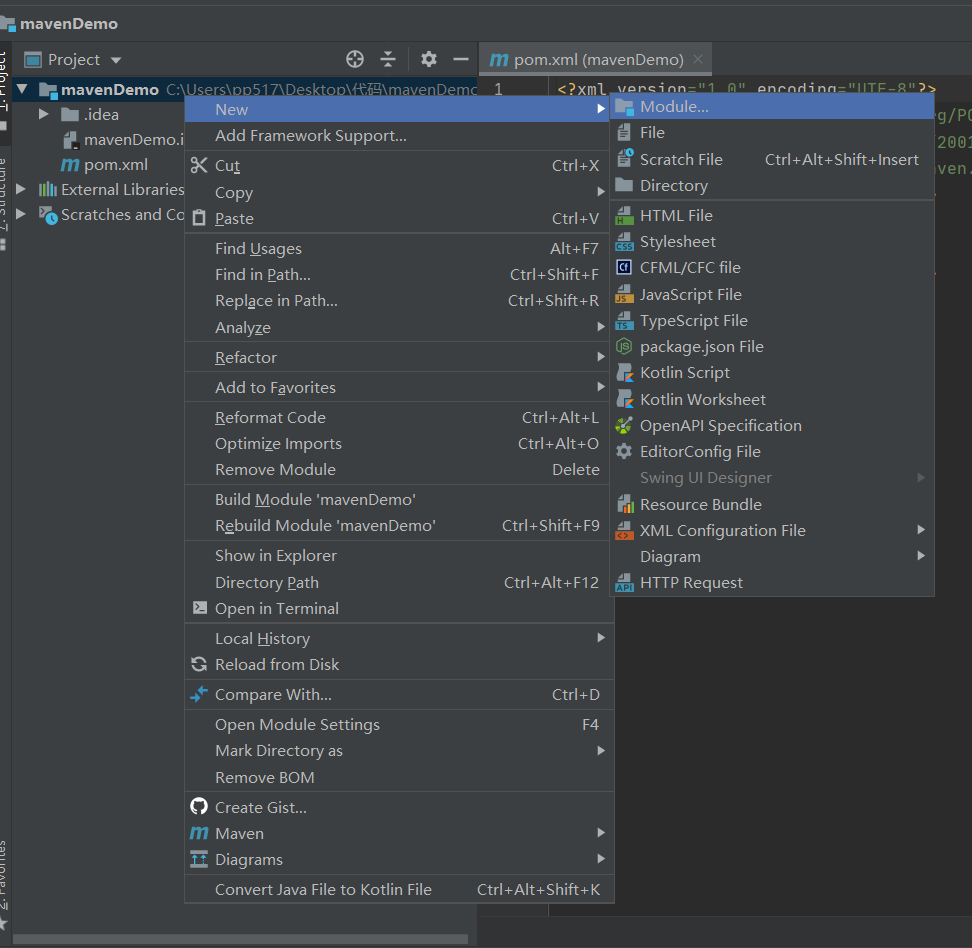Image resolution: width=972 pixels, height=948 pixels.
Task: Click the Cut scissors icon
Action: (199, 166)
